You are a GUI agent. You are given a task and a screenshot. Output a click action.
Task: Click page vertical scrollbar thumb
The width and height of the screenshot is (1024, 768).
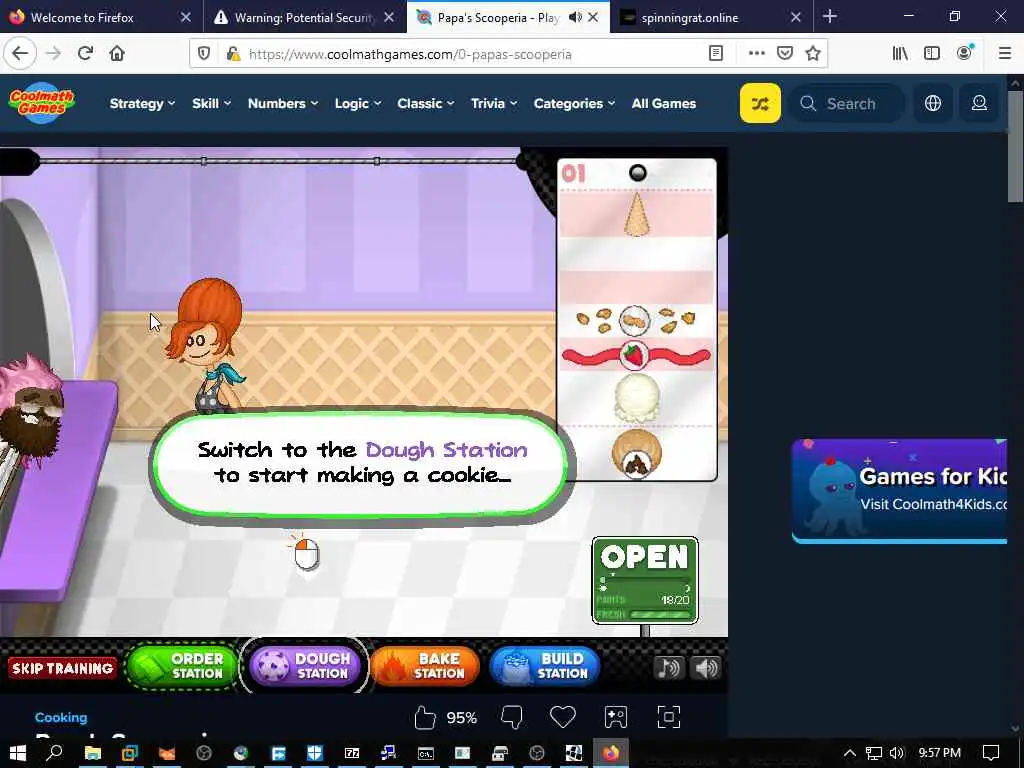tap(1016, 146)
